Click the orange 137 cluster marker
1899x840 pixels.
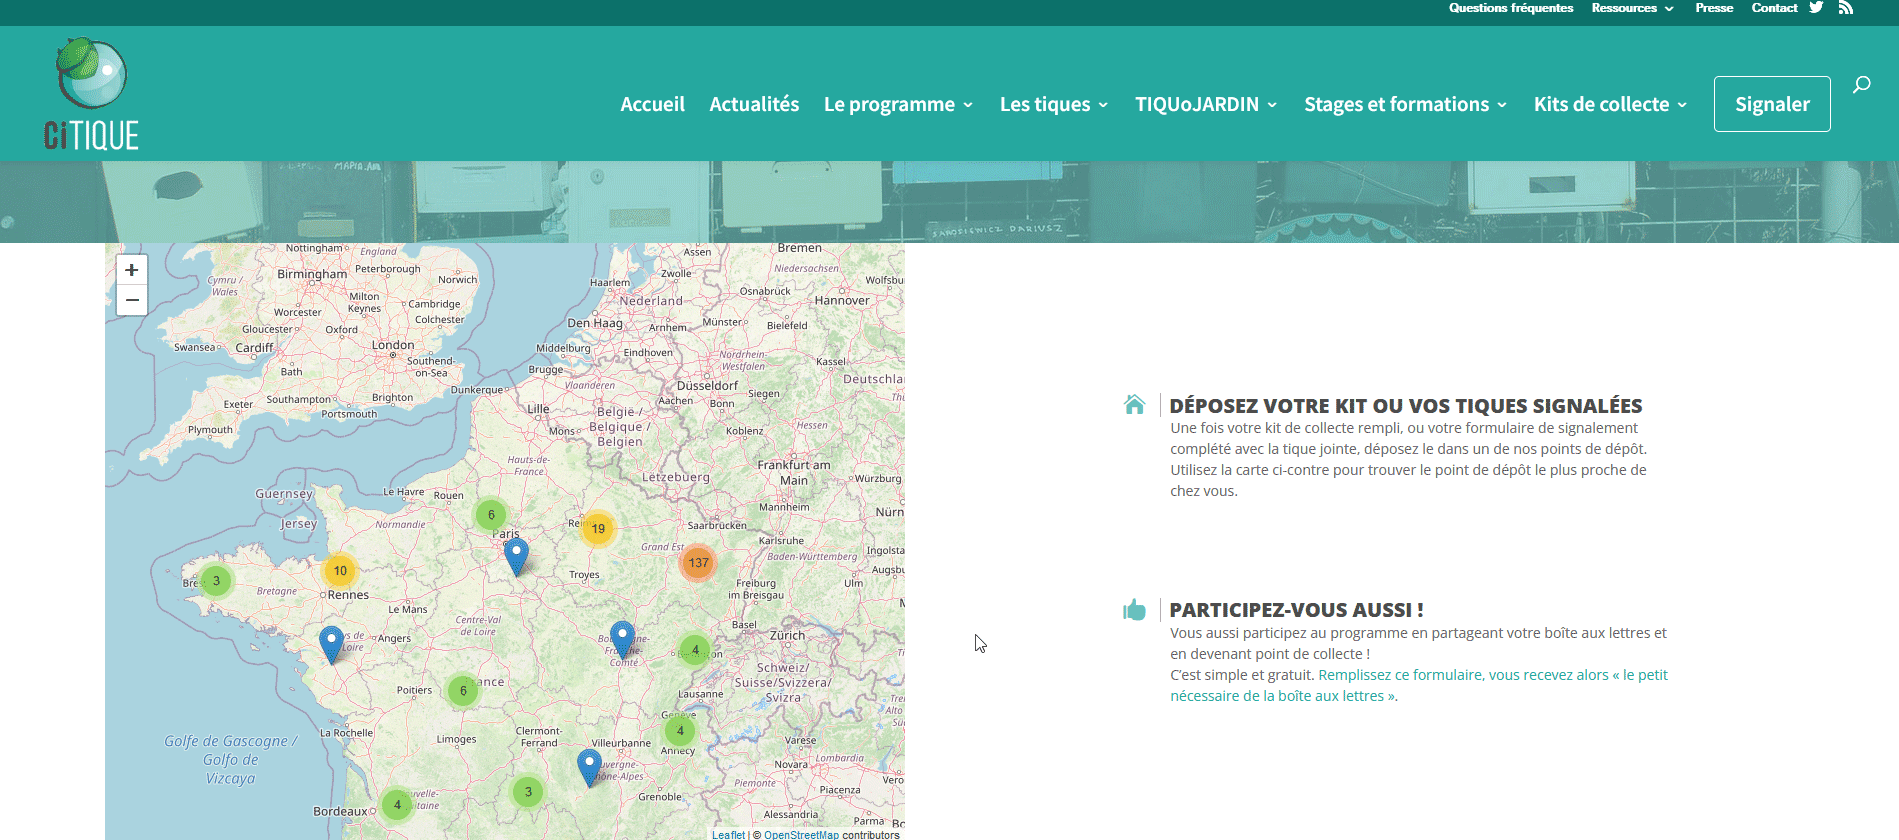tap(698, 563)
